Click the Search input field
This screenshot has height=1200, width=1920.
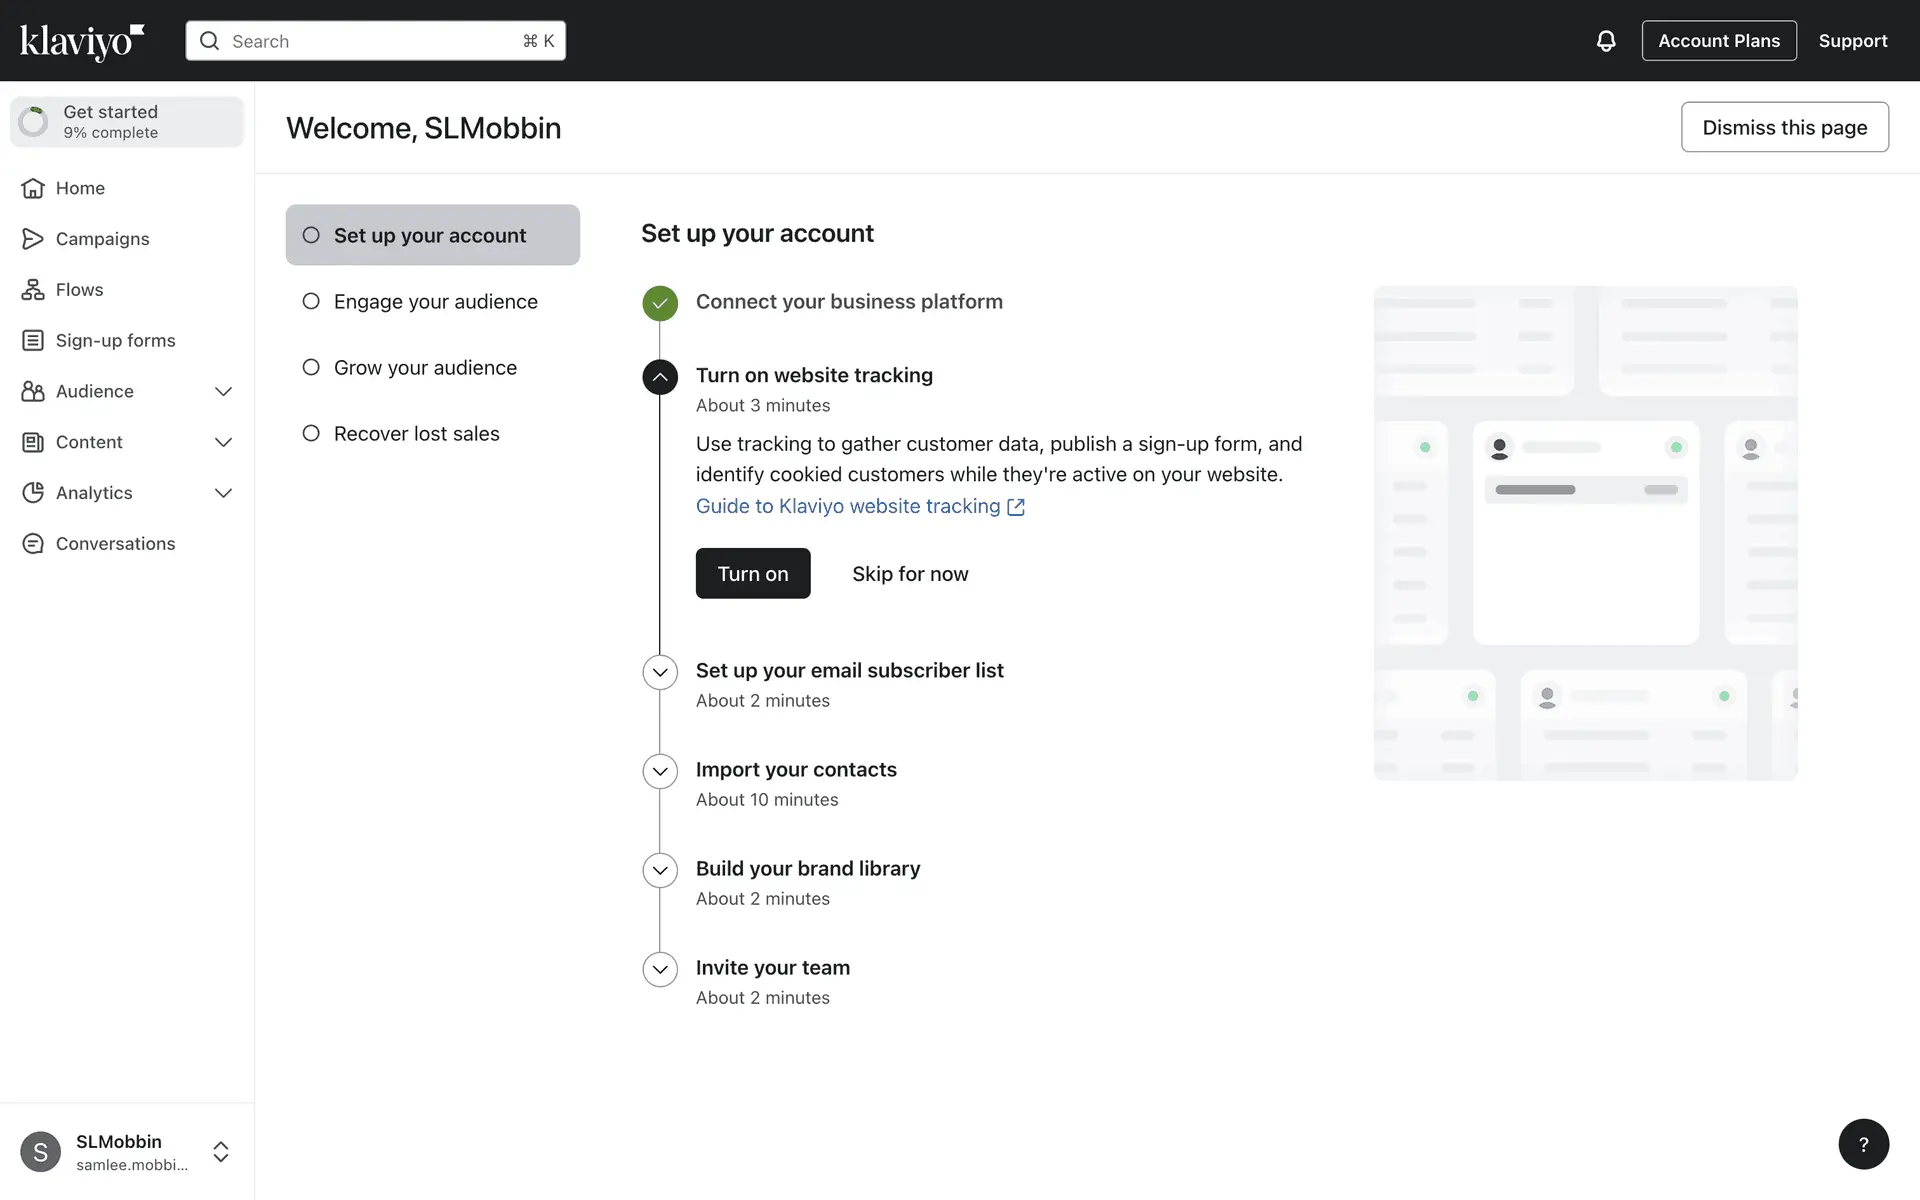pyautogui.click(x=375, y=41)
